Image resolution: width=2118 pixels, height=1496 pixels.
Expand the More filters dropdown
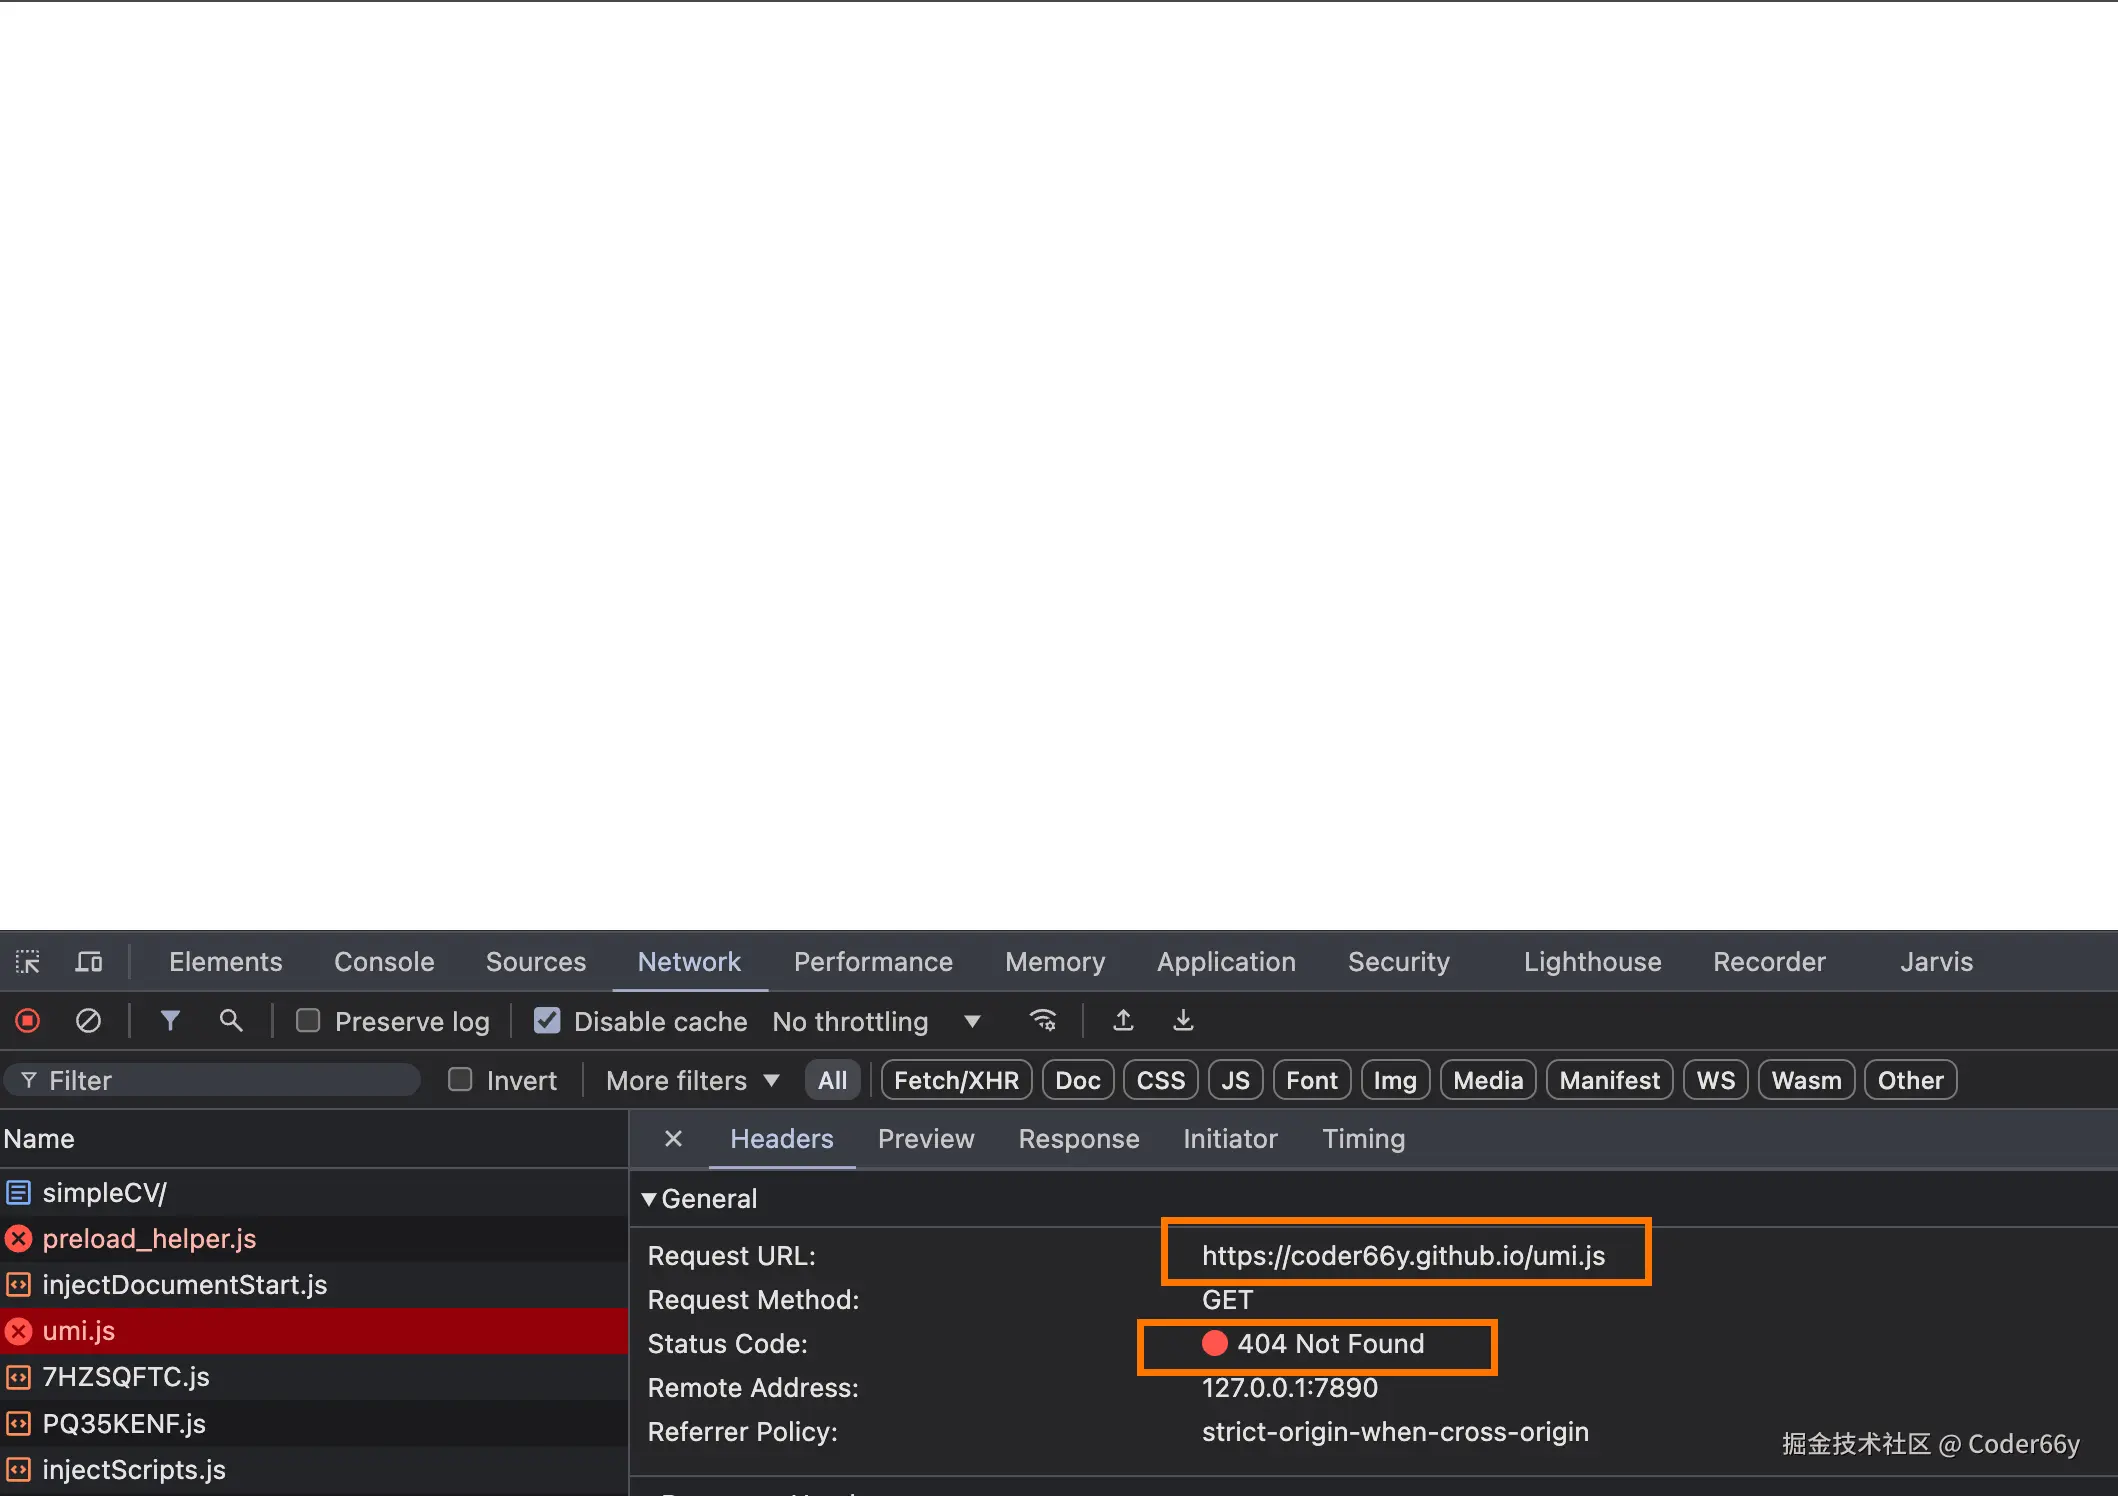[692, 1080]
